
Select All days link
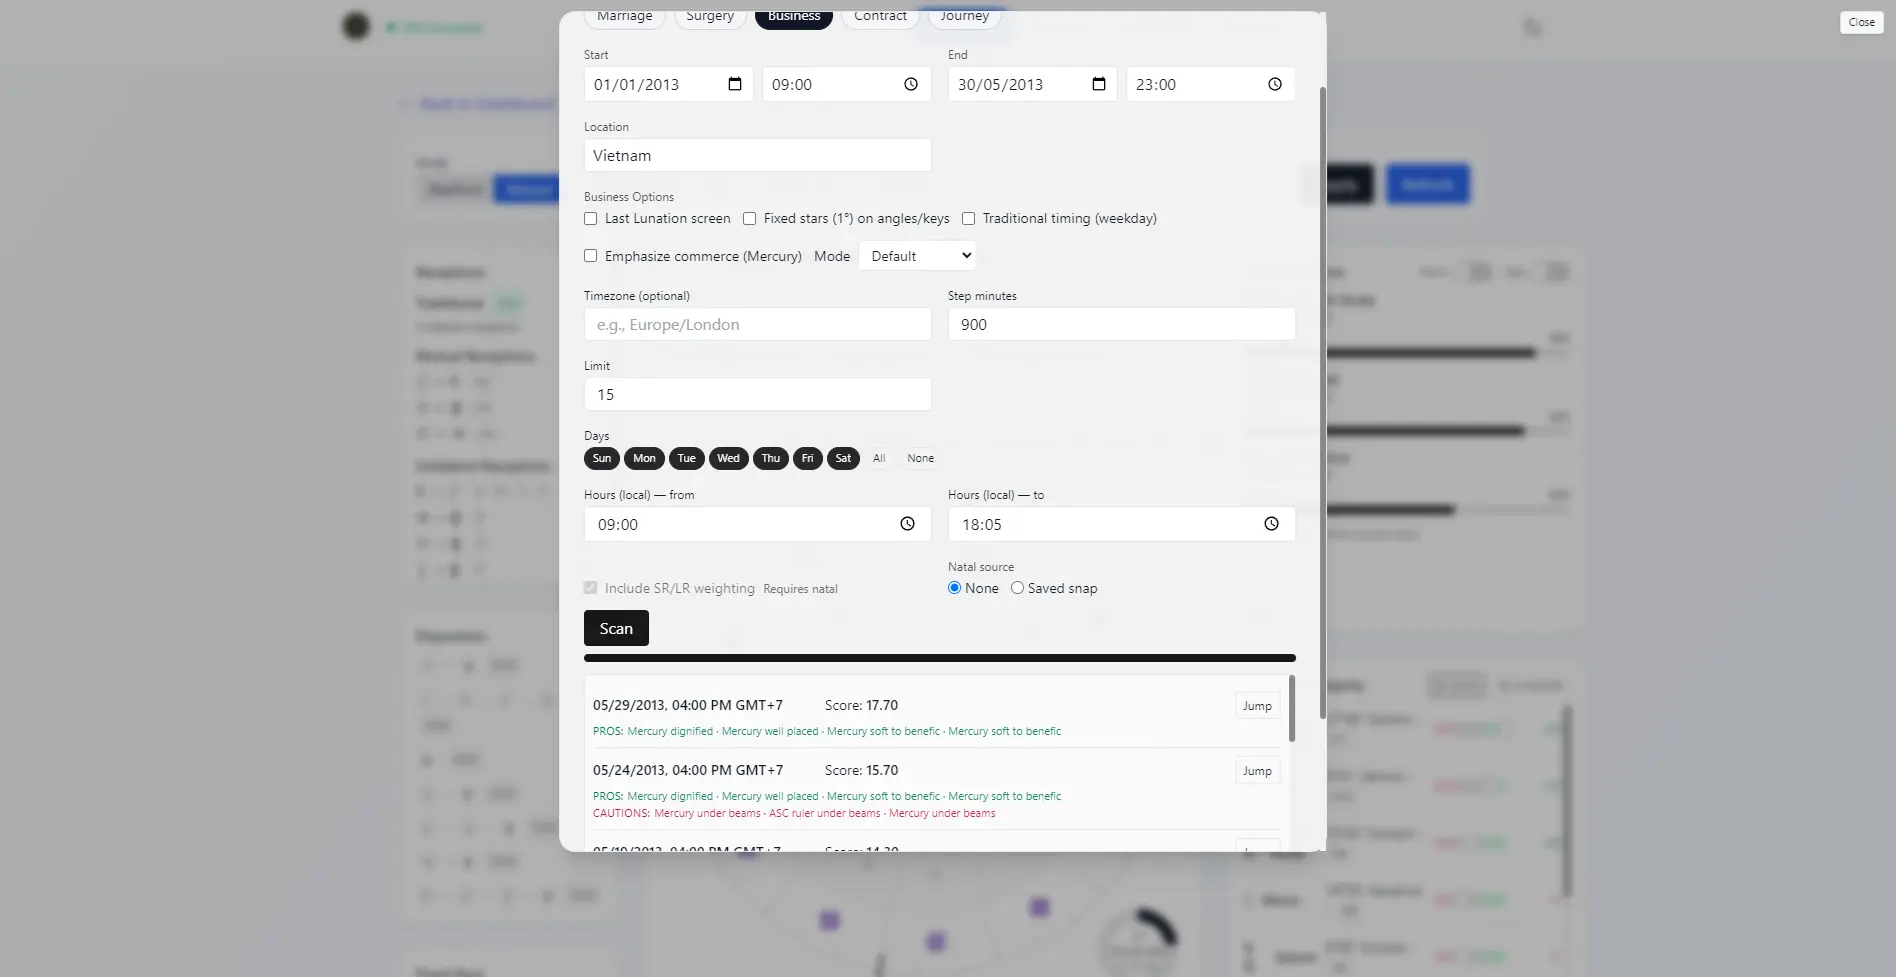coord(879,458)
